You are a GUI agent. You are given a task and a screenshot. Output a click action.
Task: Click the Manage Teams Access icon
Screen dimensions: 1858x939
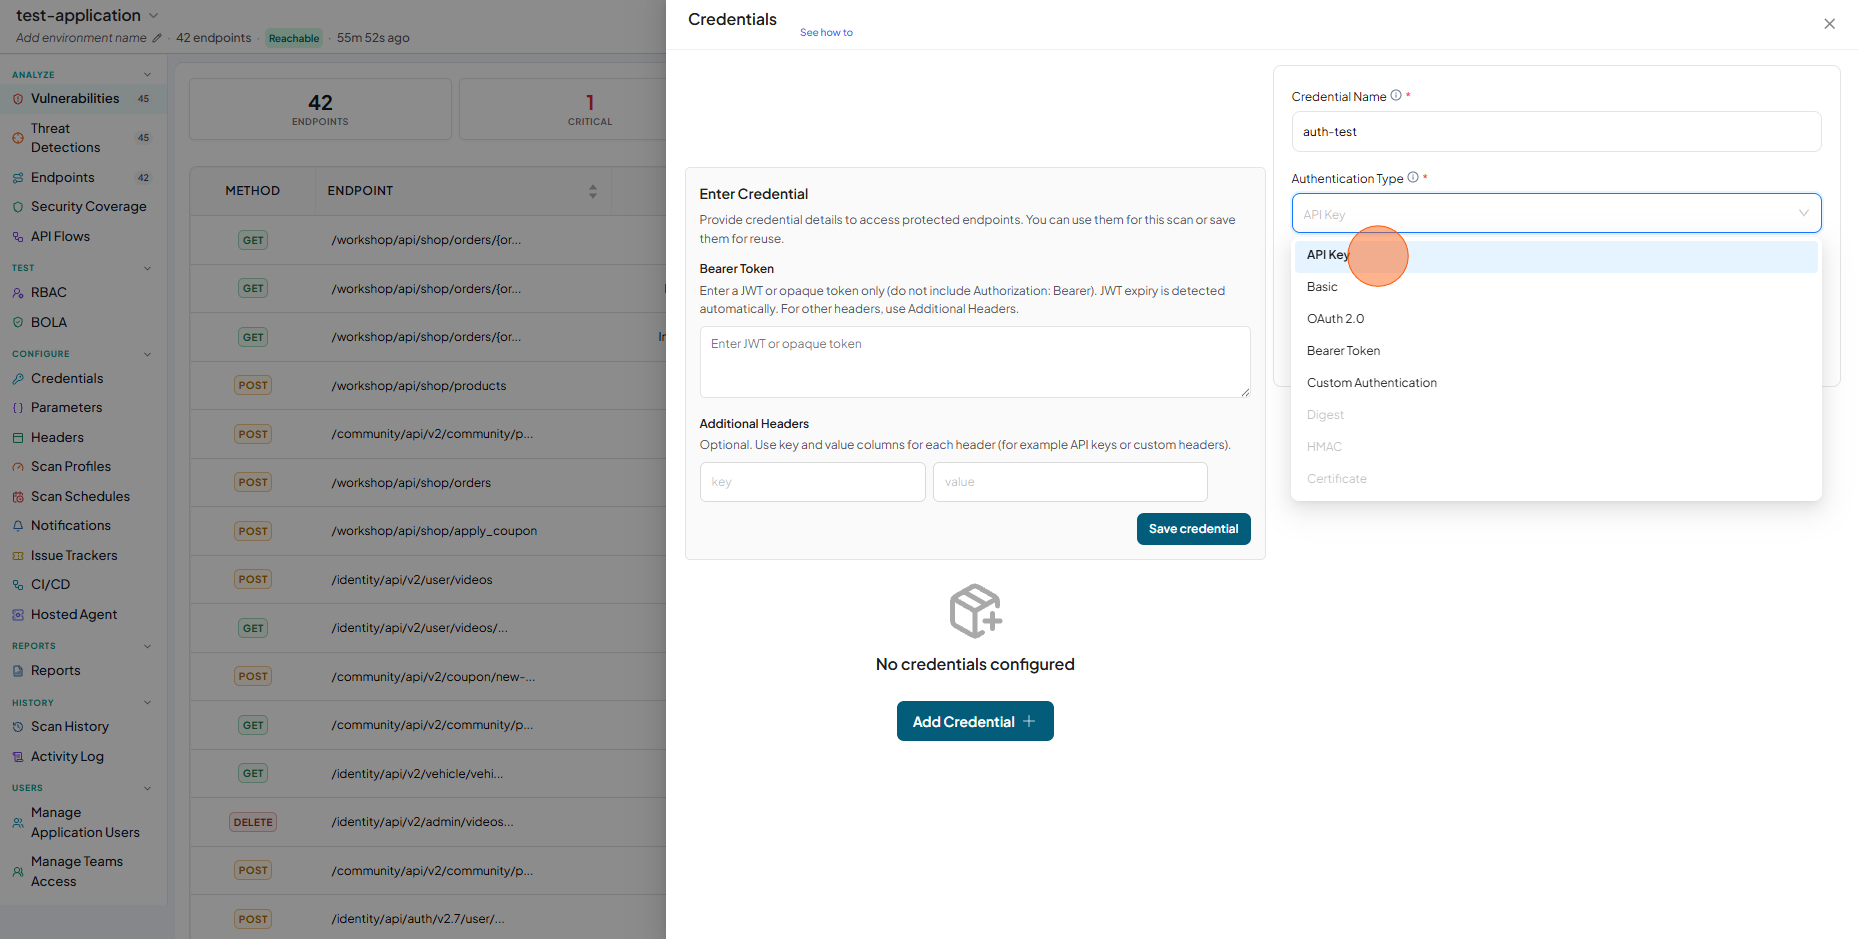pyautogui.click(x=18, y=872)
